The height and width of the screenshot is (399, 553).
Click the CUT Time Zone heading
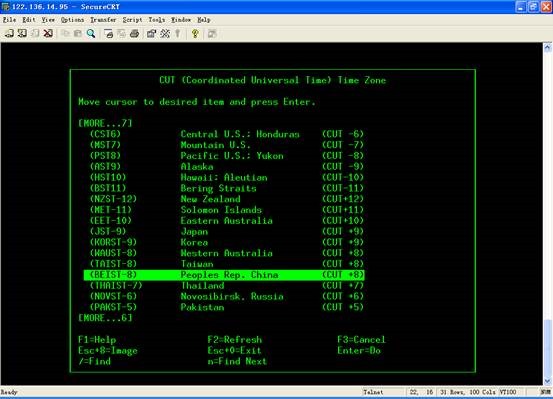tap(273, 80)
